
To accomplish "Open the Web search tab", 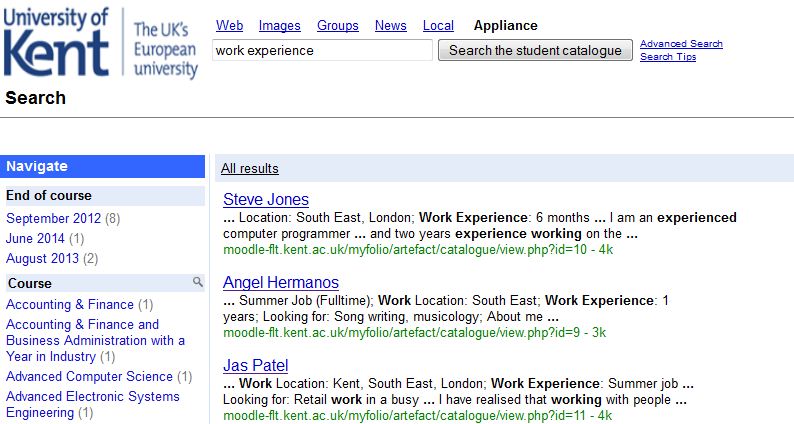I will [230, 25].
